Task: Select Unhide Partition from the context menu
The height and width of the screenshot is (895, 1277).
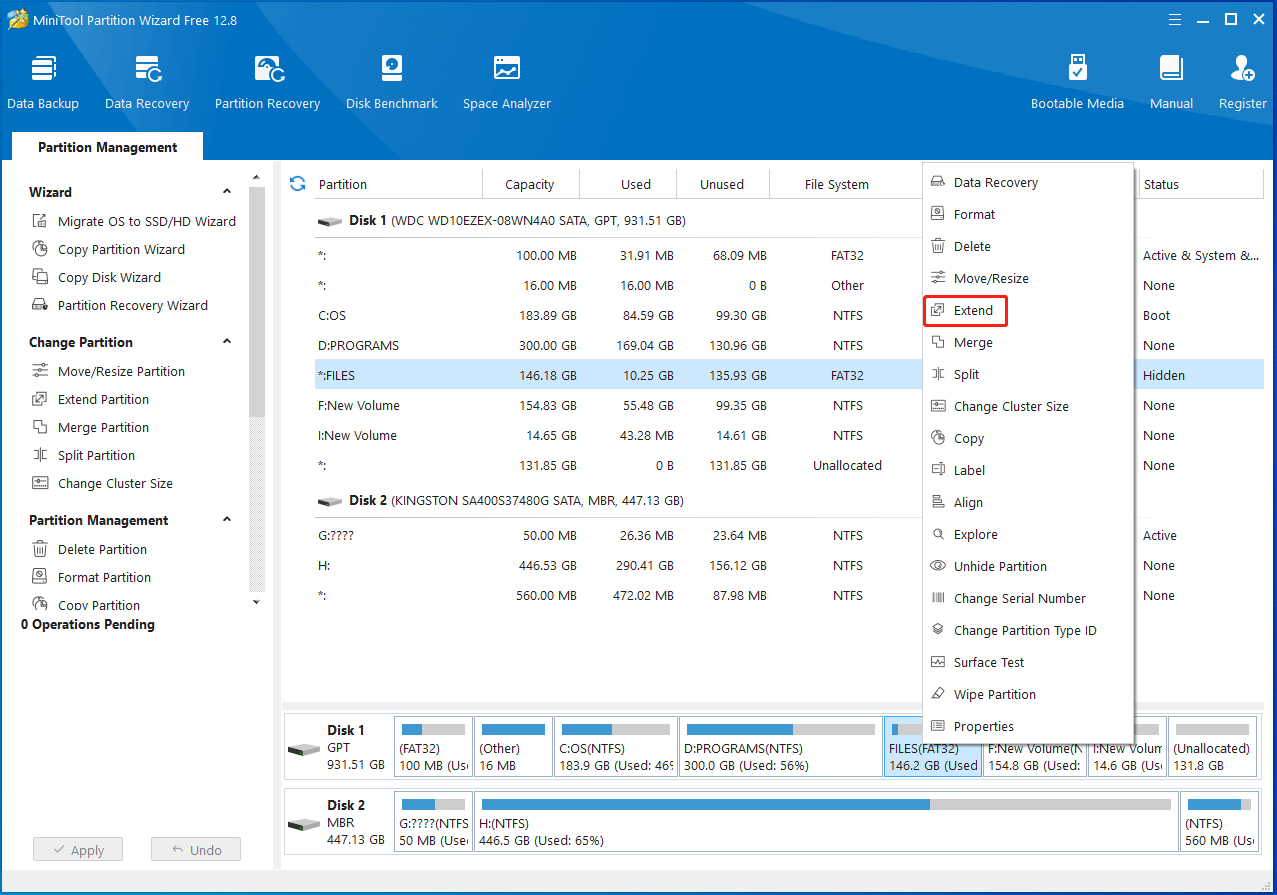Action: point(999,566)
